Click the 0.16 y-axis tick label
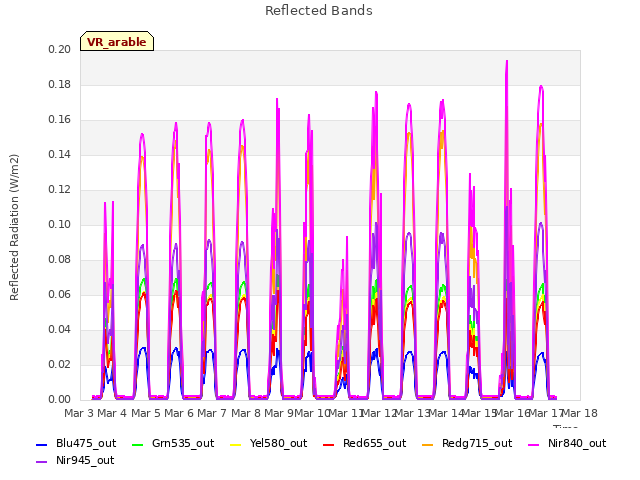 60,120
